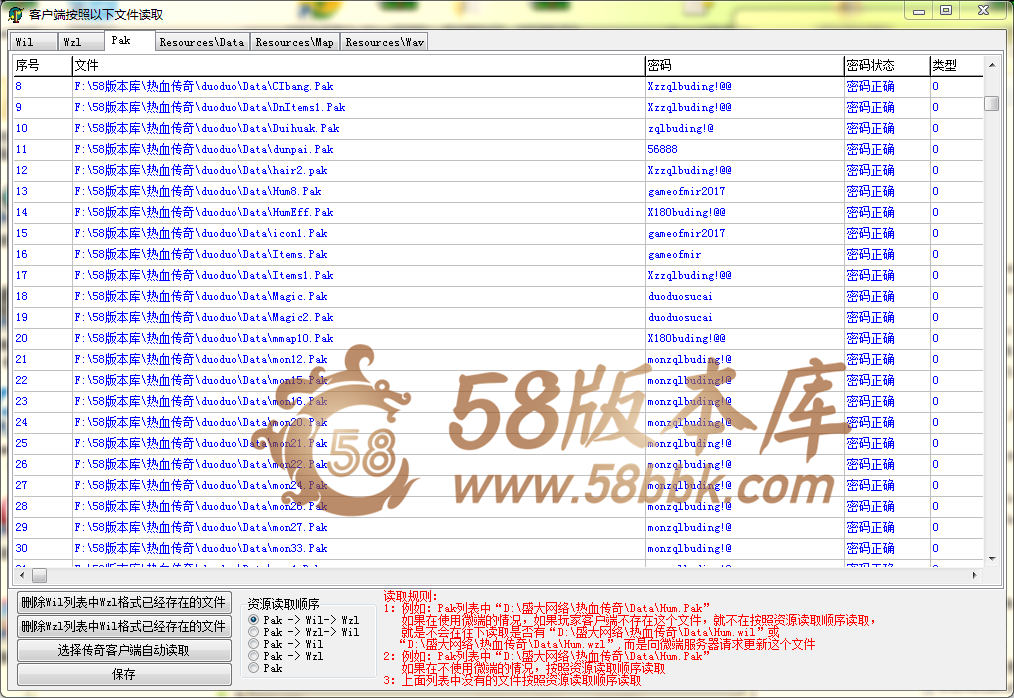Select the Magic.Pak file row
This screenshot has height=698, width=1014.
[498, 296]
